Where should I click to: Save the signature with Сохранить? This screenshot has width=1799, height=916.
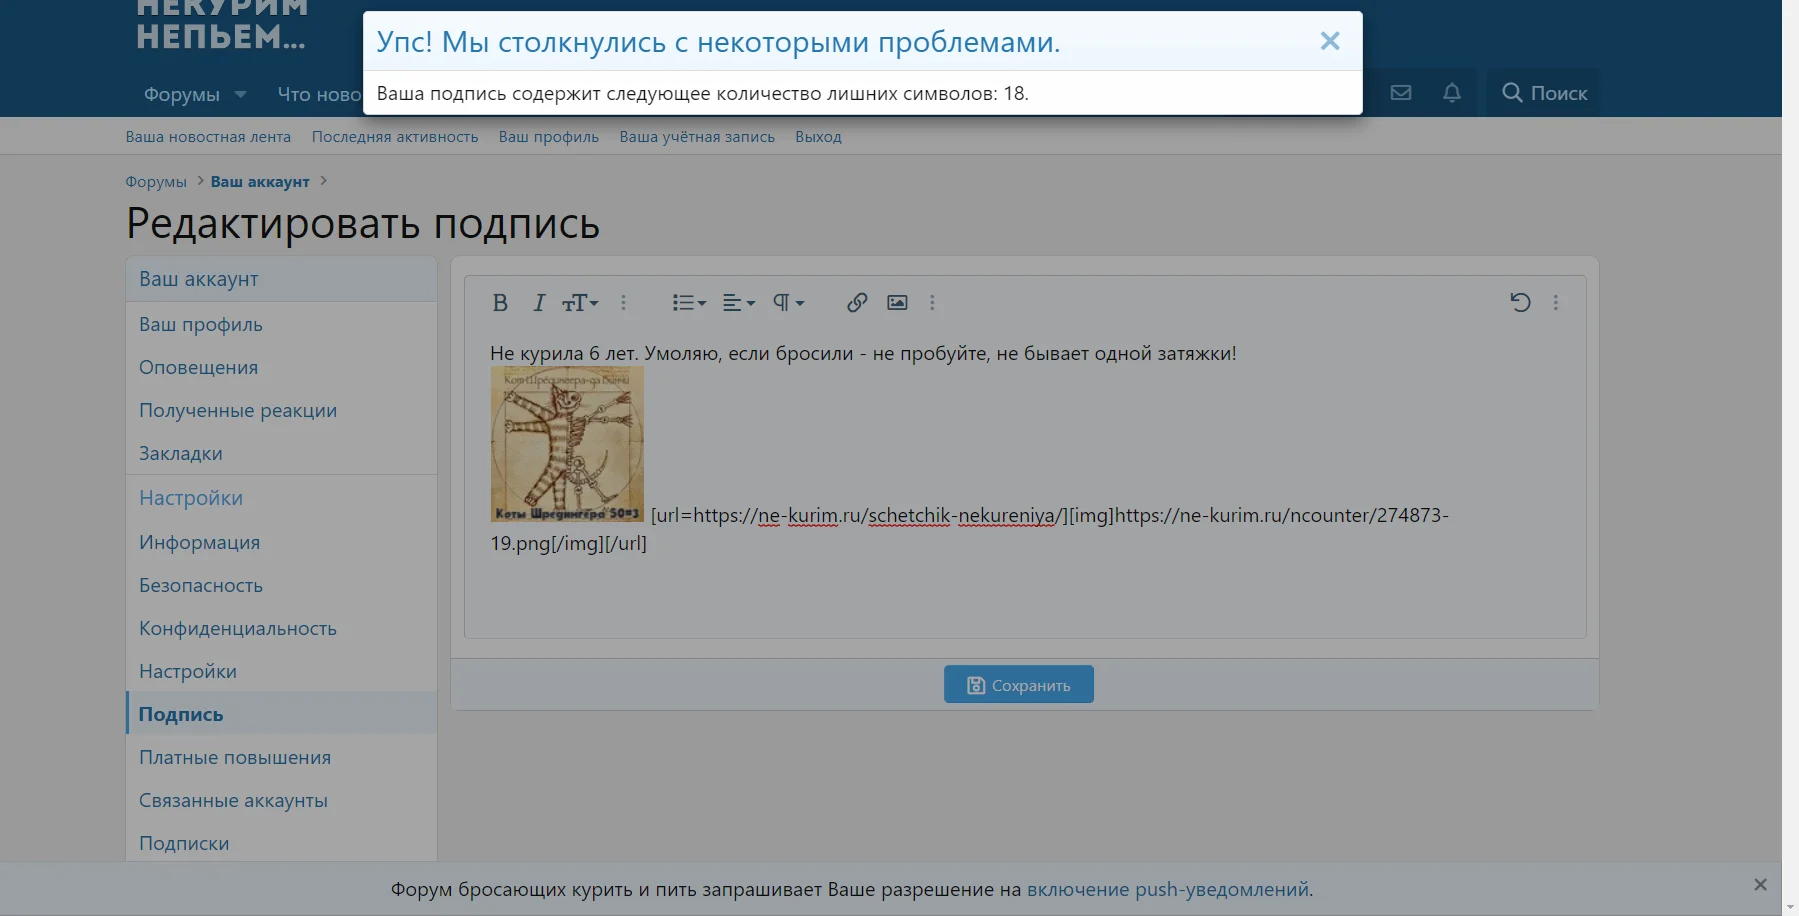click(1018, 684)
